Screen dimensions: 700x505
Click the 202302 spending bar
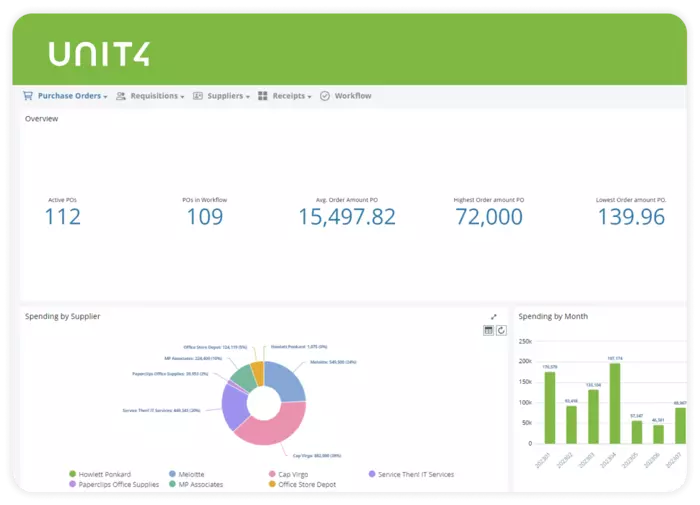571,425
